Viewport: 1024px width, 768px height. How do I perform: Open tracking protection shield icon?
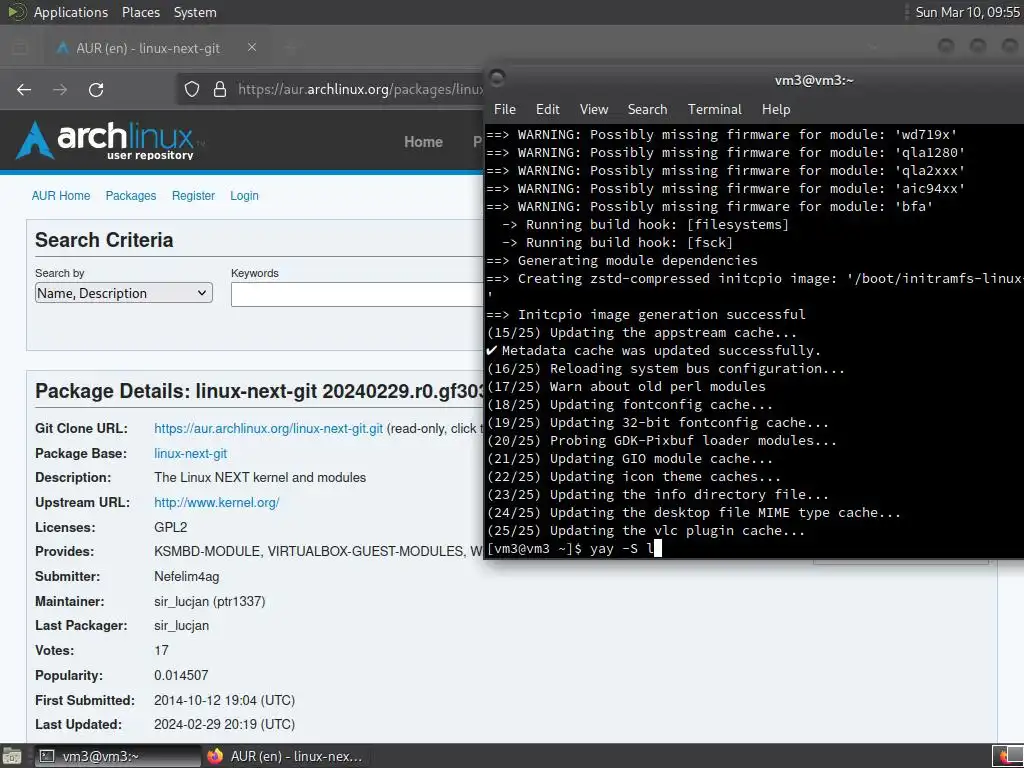click(x=191, y=89)
